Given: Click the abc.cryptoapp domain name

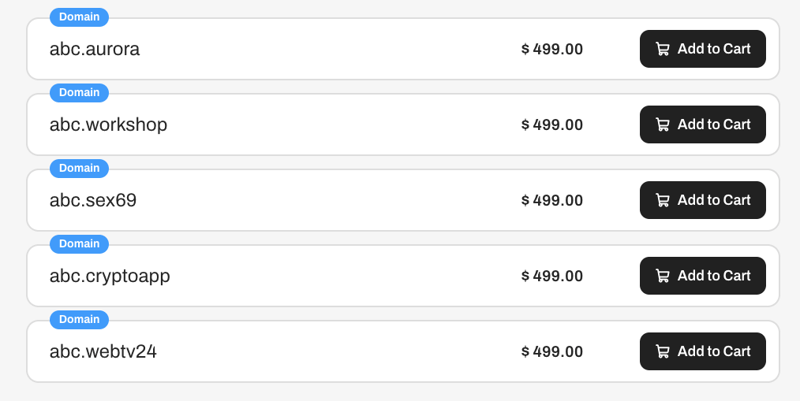Looking at the screenshot, I should pos(110,276).
